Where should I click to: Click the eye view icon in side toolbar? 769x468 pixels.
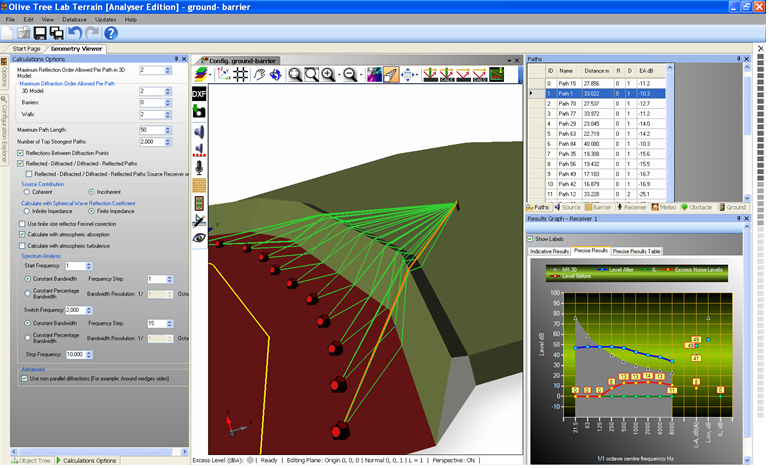coord(199,238)
